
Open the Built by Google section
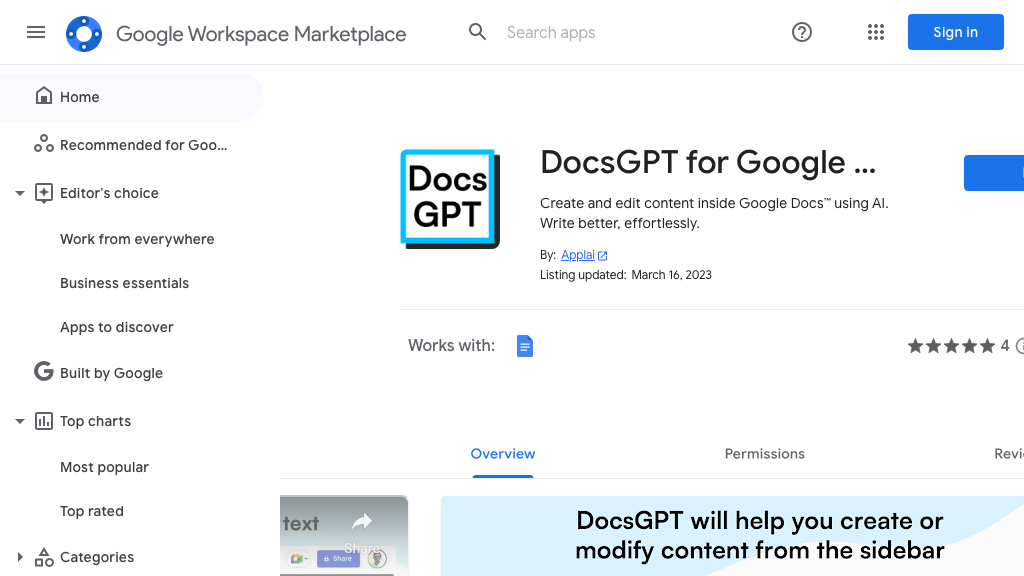110,372
